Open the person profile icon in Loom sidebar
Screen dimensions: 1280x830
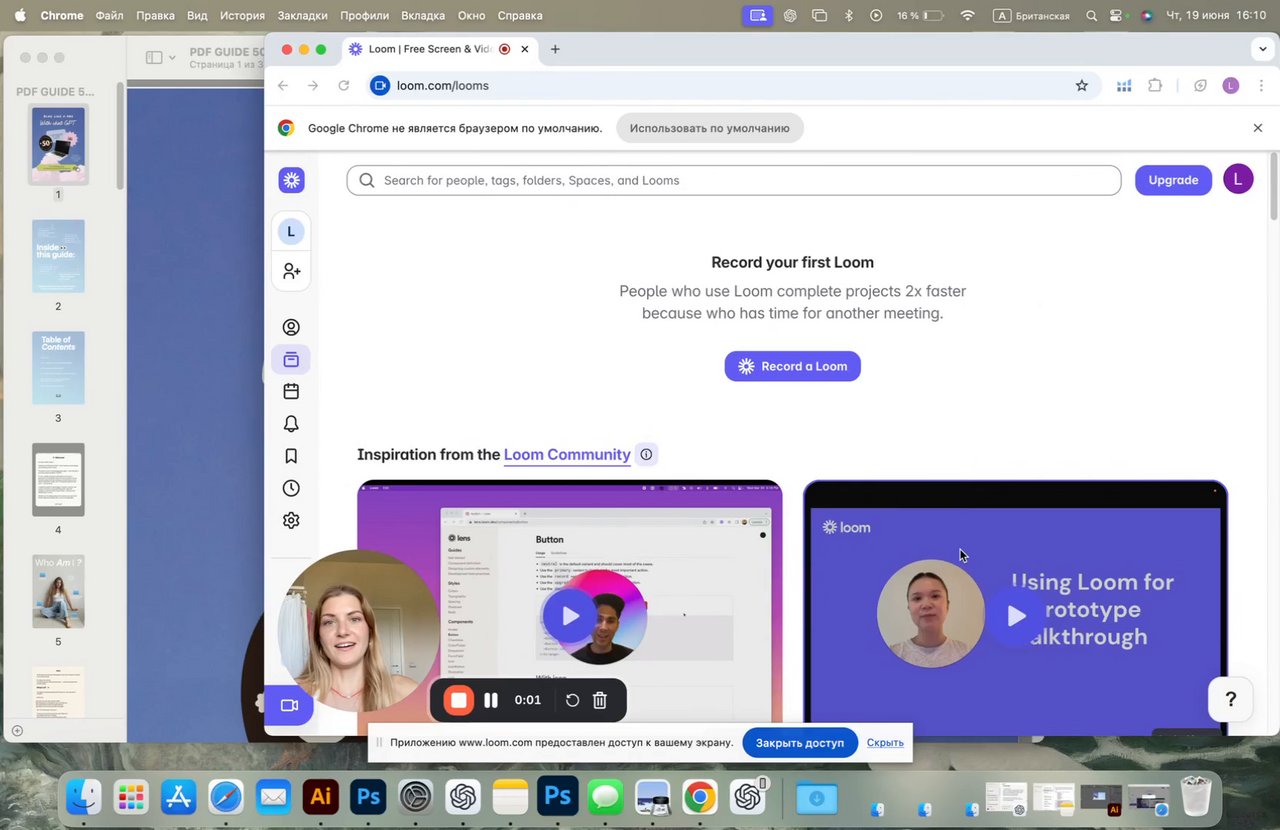click(x=291, y=327)
